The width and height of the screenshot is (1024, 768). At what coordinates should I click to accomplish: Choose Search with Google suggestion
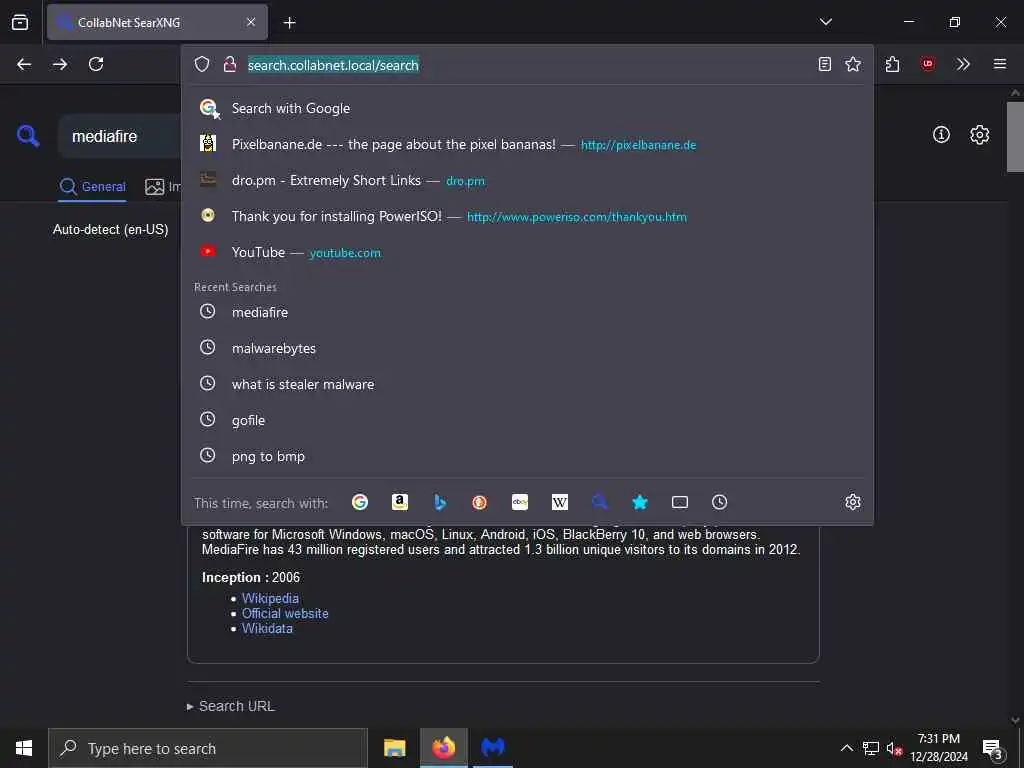pyautogui.click(x=527, y=108)
